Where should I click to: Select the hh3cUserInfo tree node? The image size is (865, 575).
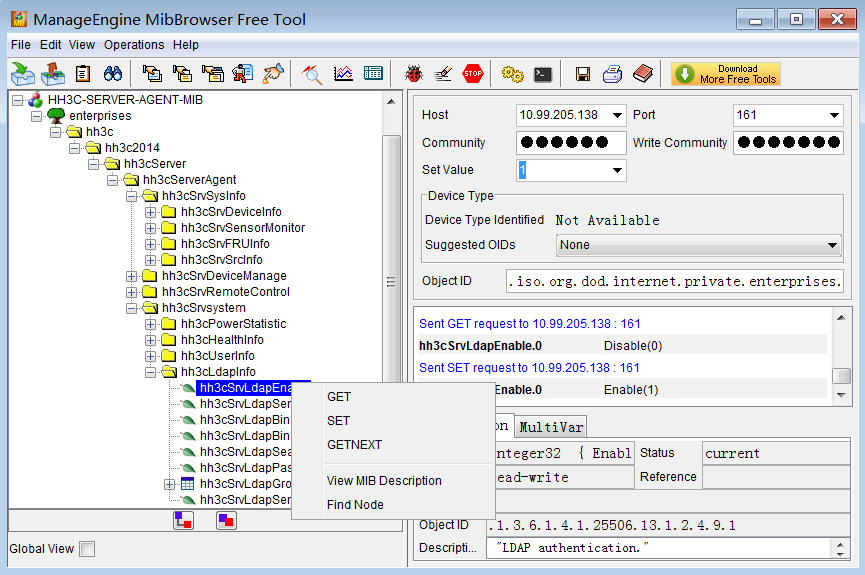click(x=218, y=356)
